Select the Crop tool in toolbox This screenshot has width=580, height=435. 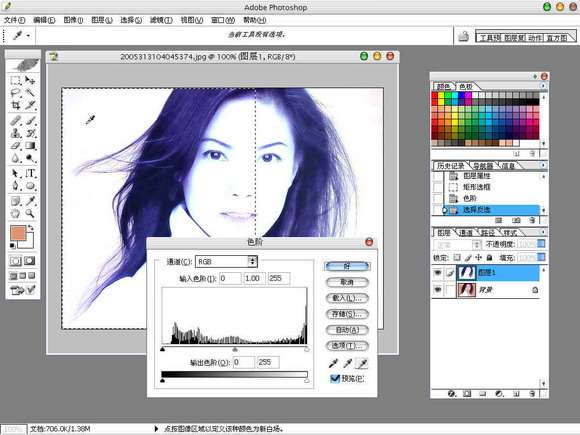point(16,105)
